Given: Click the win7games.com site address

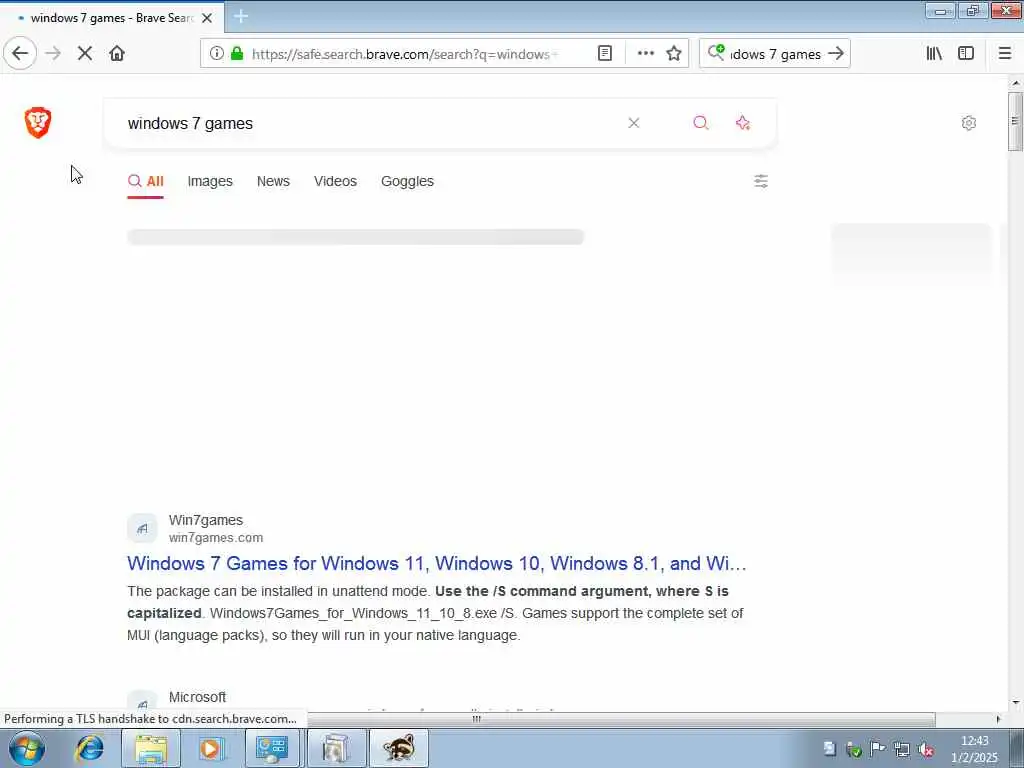Looking at the screenshot, I should point(216,537).
